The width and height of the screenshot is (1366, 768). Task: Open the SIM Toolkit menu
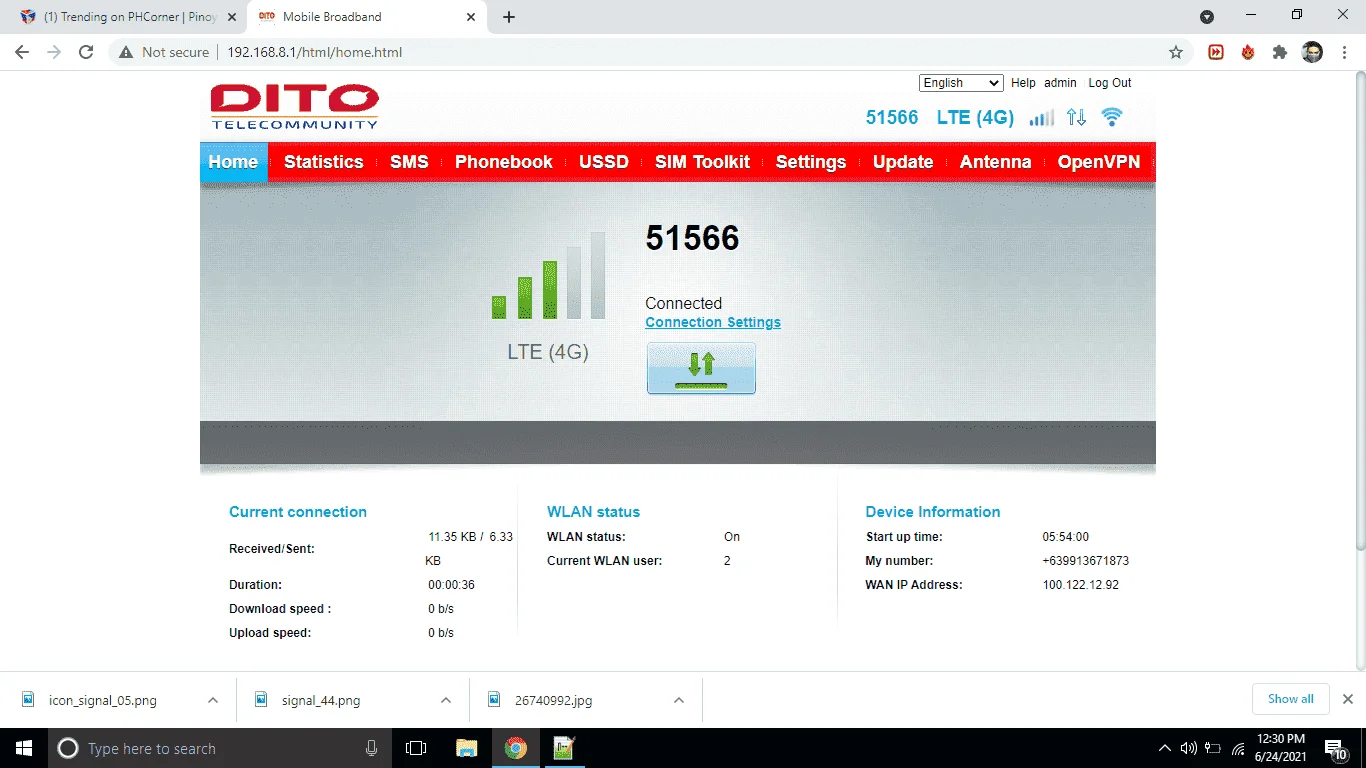point(702,162)
